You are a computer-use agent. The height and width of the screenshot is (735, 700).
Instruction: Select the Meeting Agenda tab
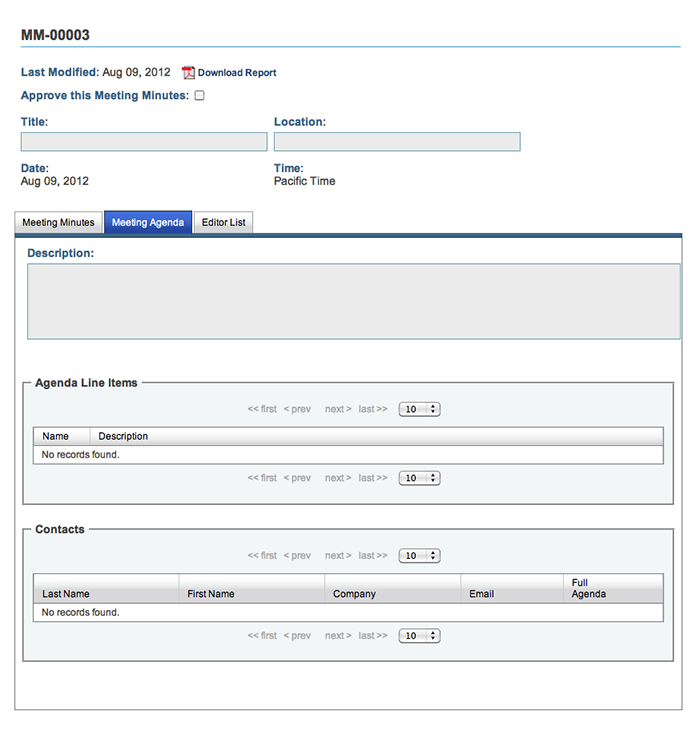pos(148,222)
